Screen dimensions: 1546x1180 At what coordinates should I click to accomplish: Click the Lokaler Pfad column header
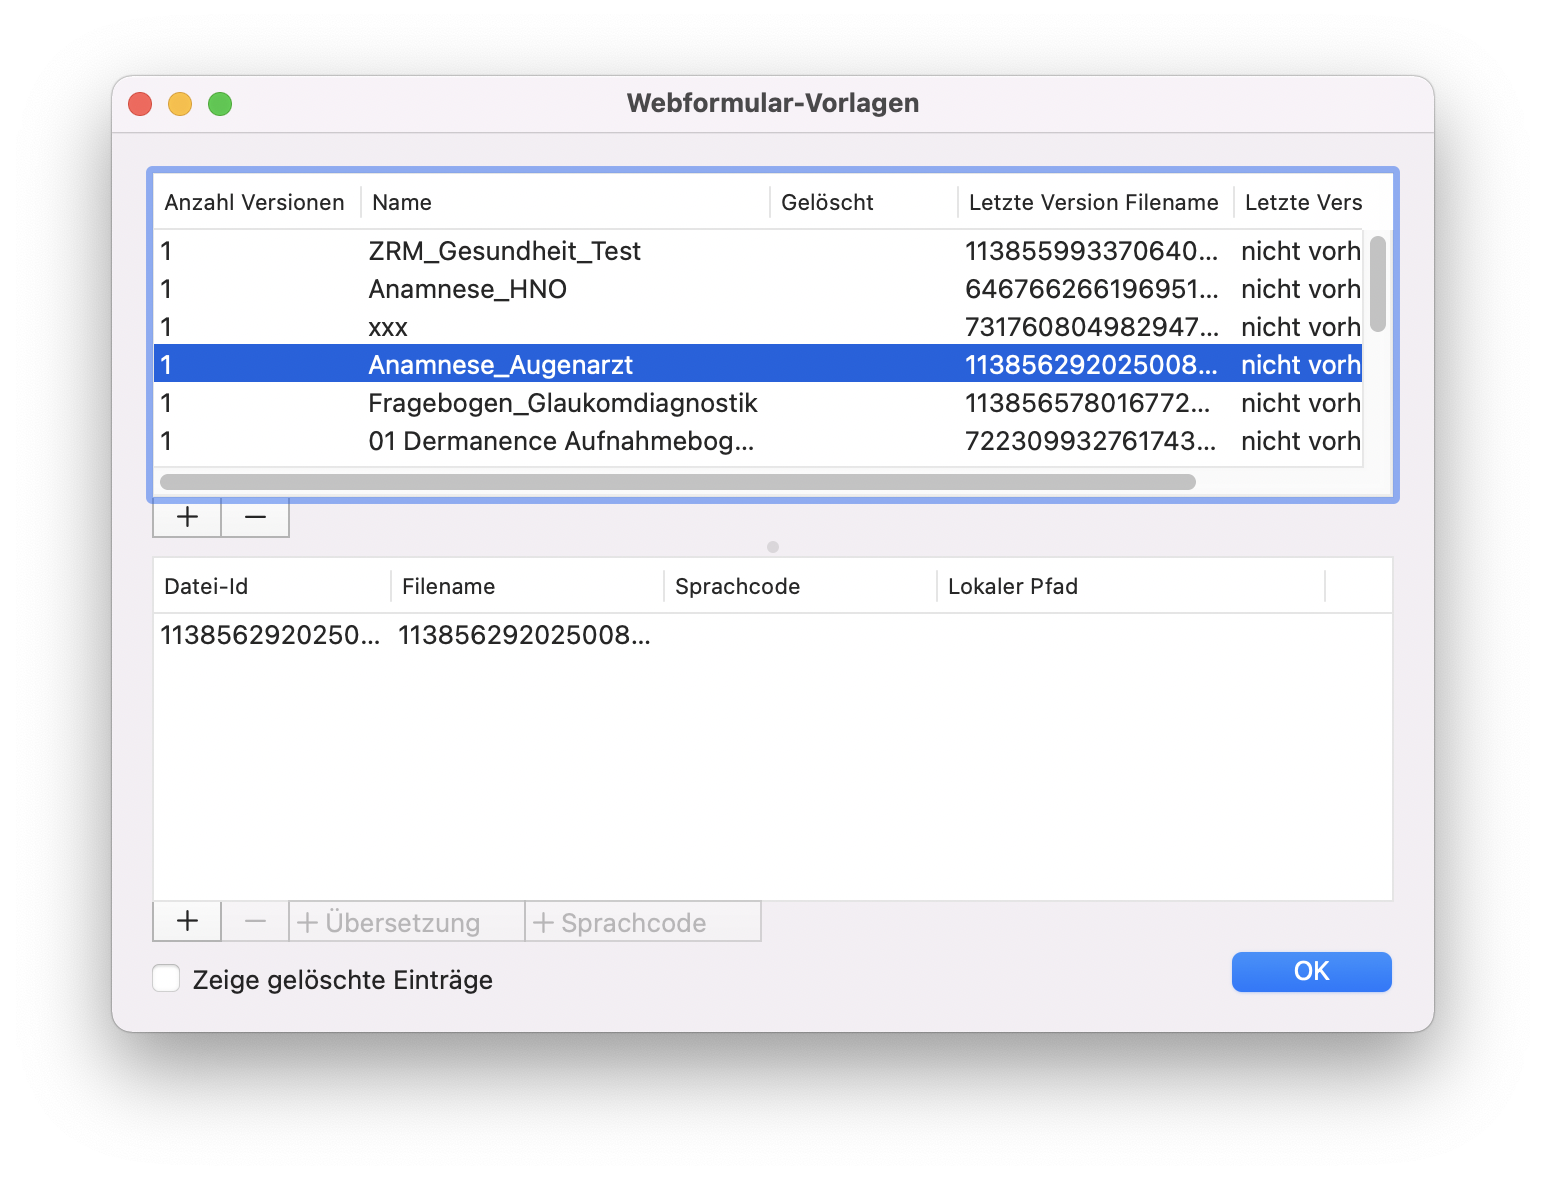(x=1131, y=586)
